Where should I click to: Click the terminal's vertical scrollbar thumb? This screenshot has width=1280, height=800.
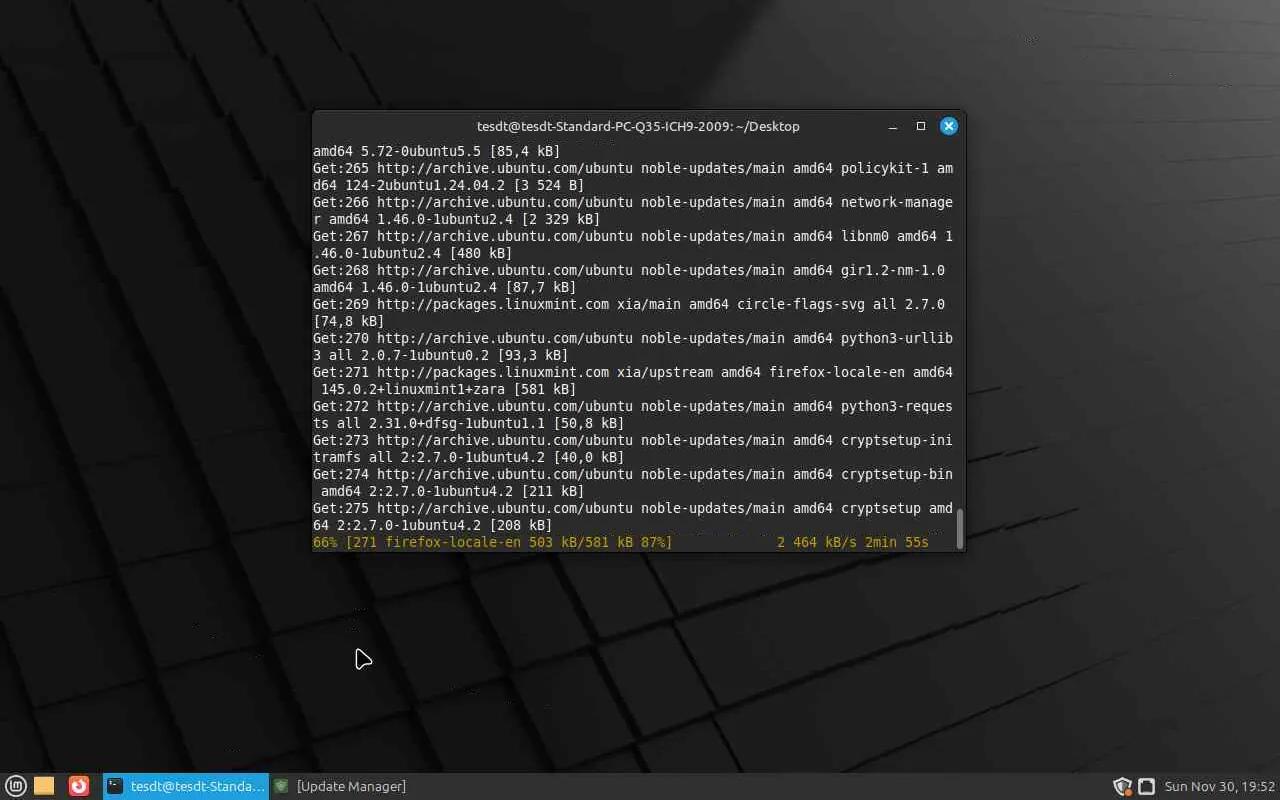click(x=960, y=528)
